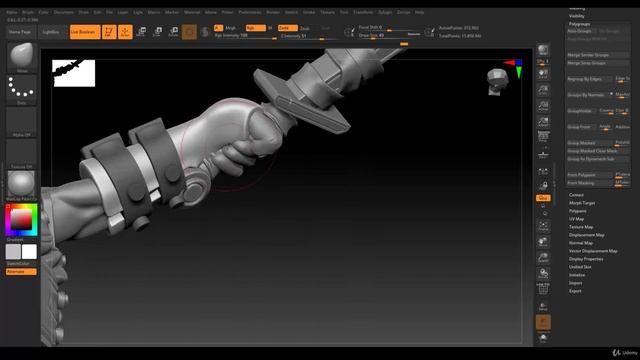
Task: Open the Zplugin menu
Action: [x=385, y=13]
